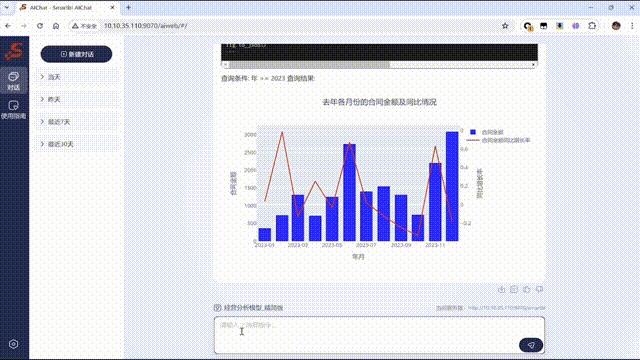Go forward in browser history
Screen dimensions: 640x360
(24, 26)
